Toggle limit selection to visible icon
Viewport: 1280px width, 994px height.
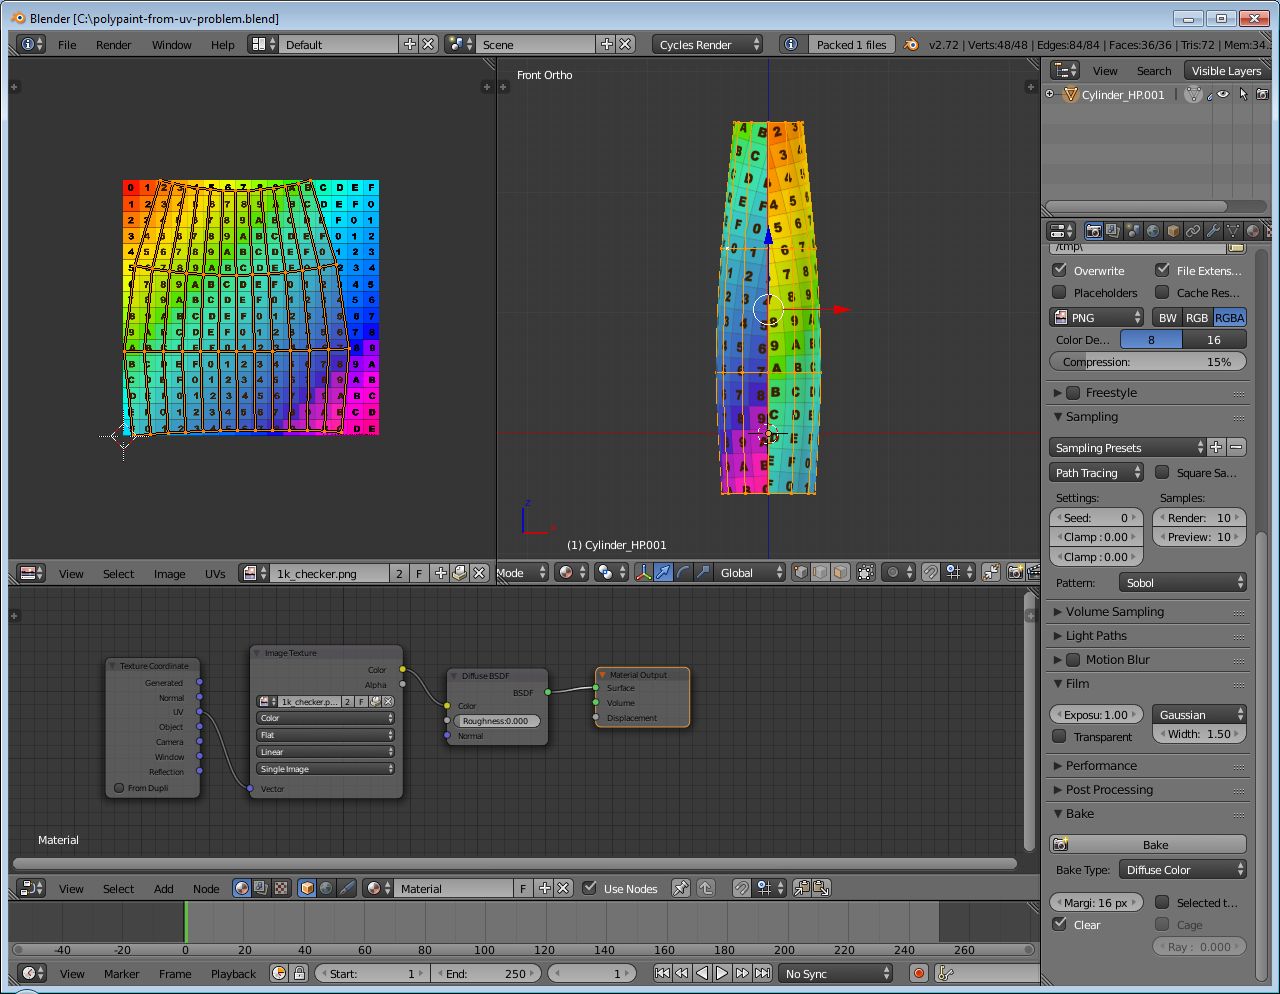(x=866, y=572)
